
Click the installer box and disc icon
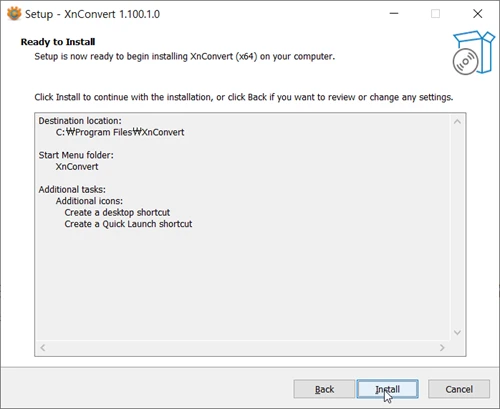point(473,53)
